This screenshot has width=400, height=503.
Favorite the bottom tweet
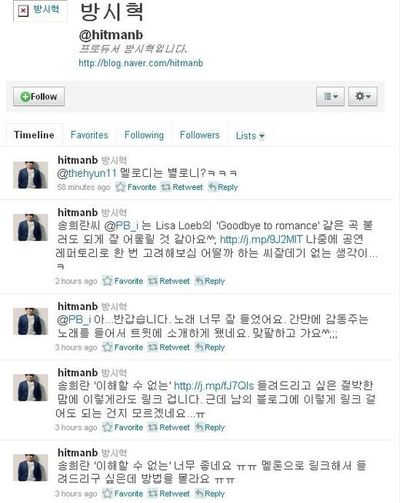(x=123, y=494)
